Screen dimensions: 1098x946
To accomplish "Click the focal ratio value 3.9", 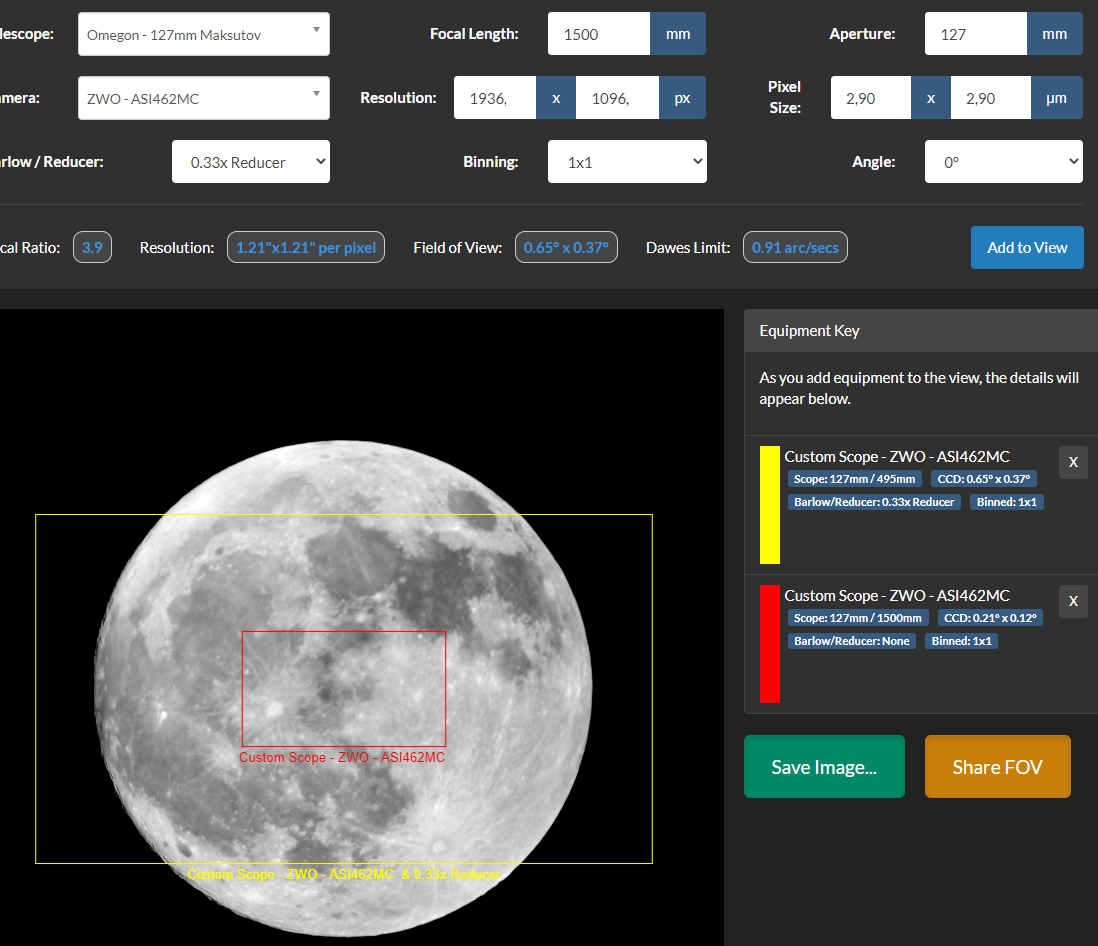I will (x=92, y=247).
